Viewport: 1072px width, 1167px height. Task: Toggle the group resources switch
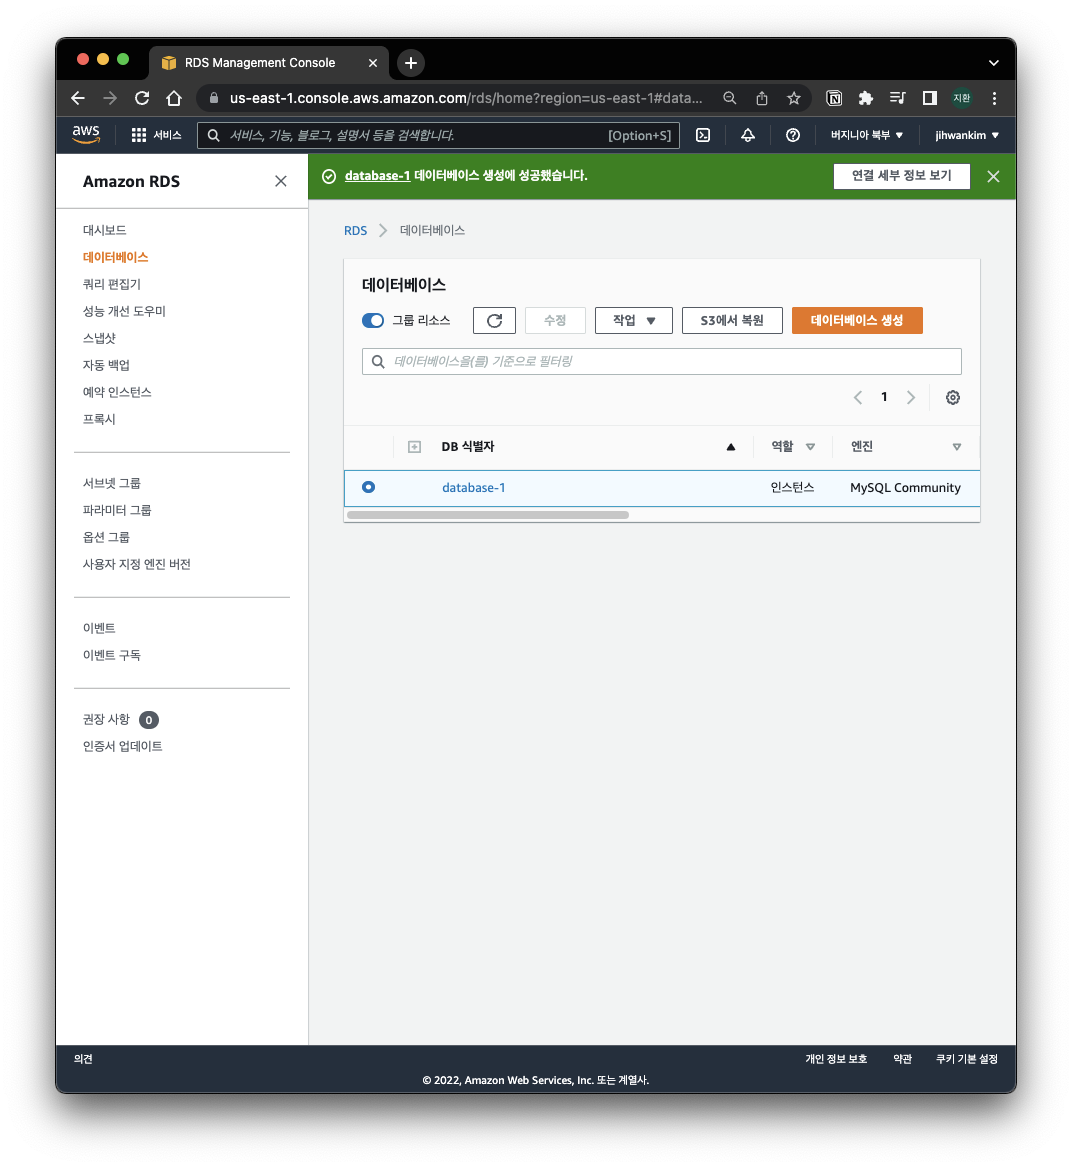[x=373, y=321]
